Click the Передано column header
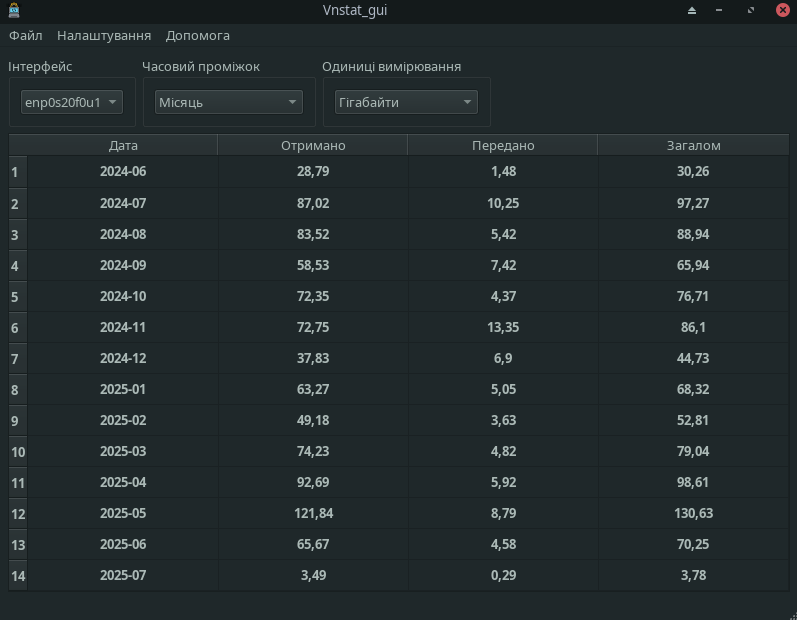This screenshot has width=797, height=620. [503, 145]
